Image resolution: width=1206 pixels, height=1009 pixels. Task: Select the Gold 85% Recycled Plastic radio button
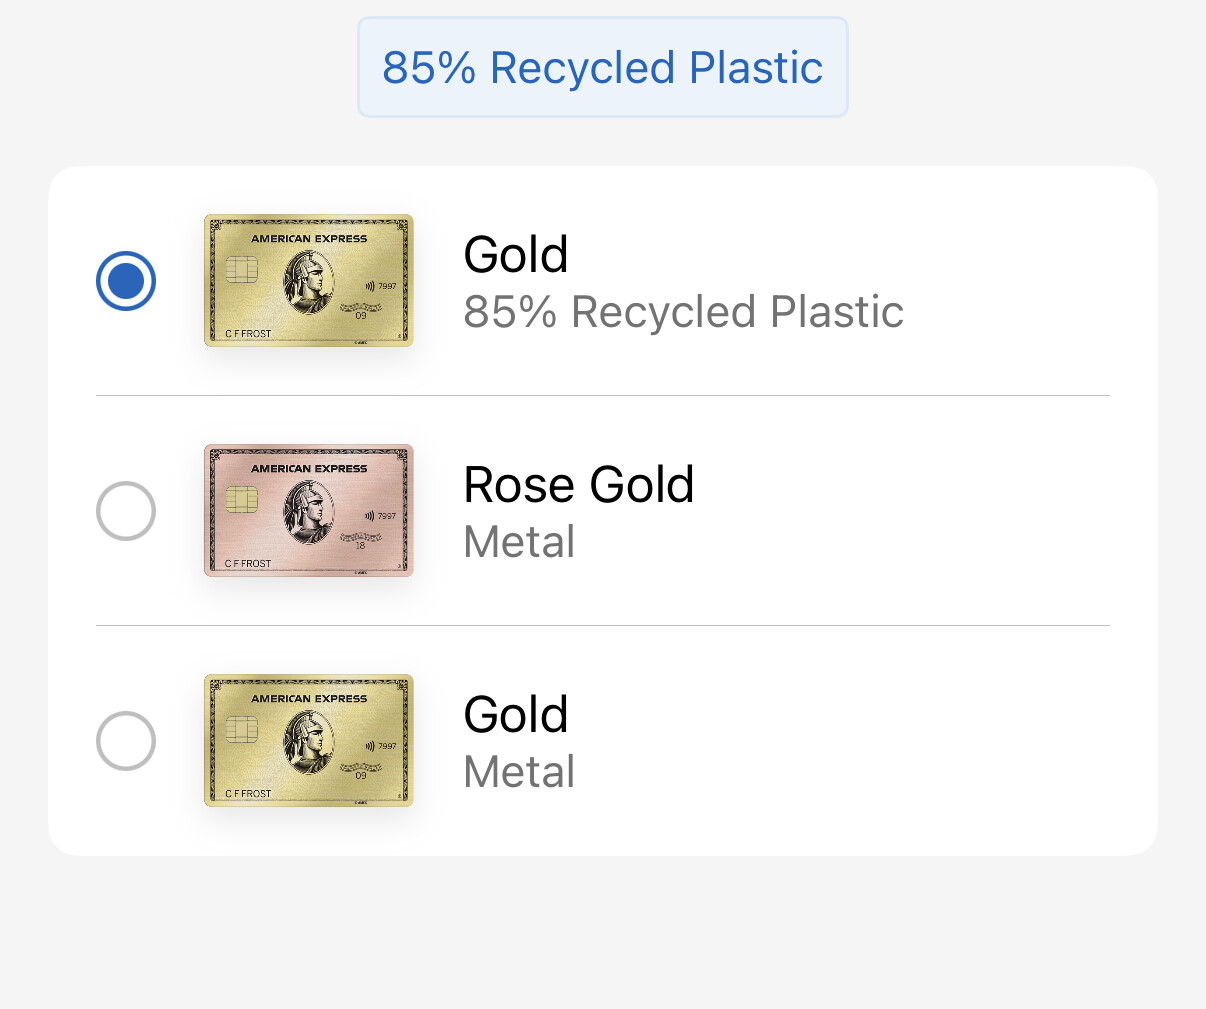(126, 281)
